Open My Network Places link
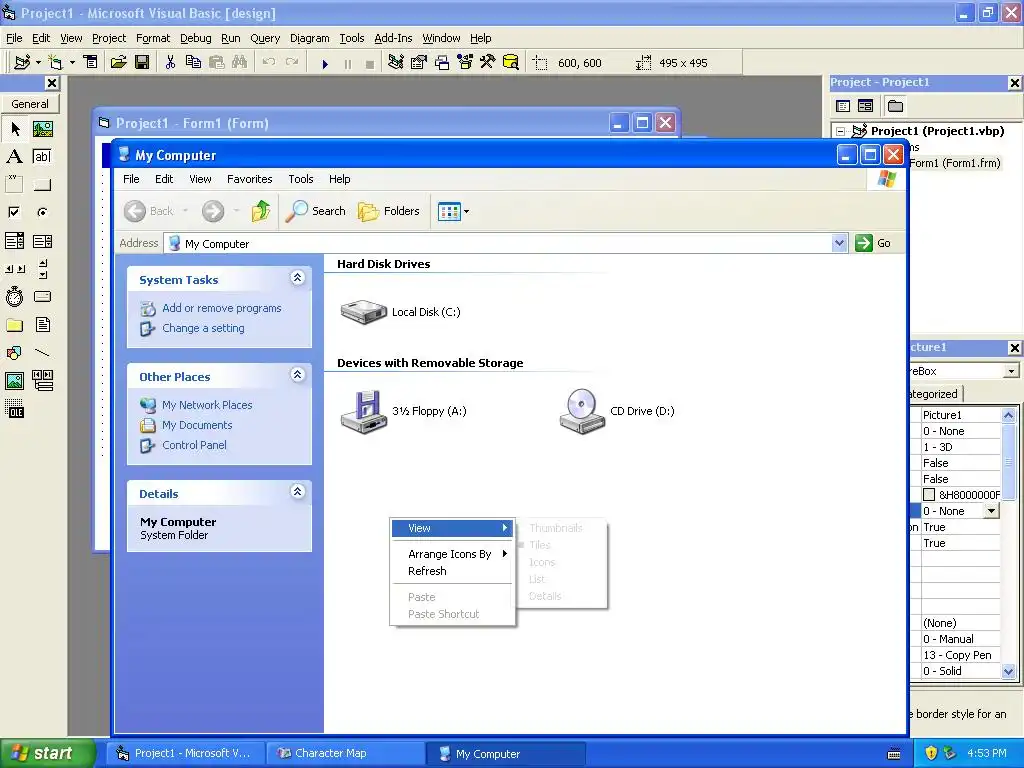Viewport: 1024px width, 768px height. 207,405
